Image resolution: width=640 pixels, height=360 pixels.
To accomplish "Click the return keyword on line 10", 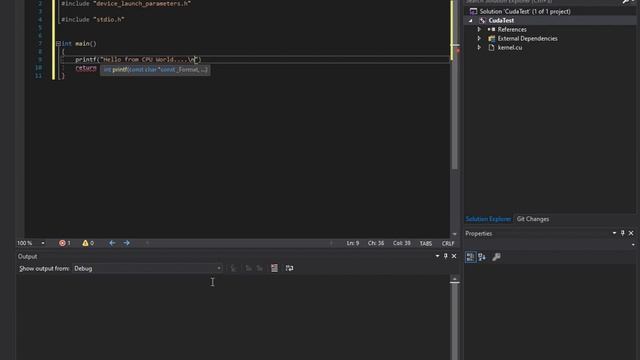I will [86, 68].
